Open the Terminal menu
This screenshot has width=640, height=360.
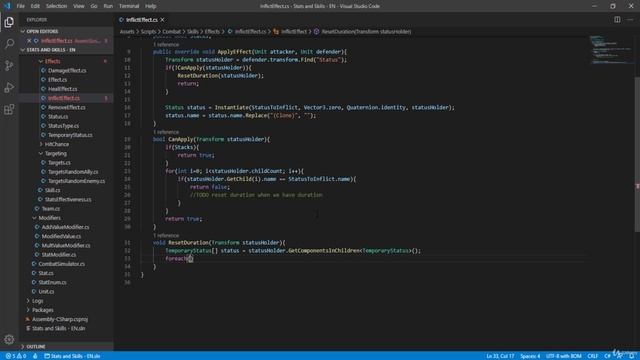click(x=129, y=6)
